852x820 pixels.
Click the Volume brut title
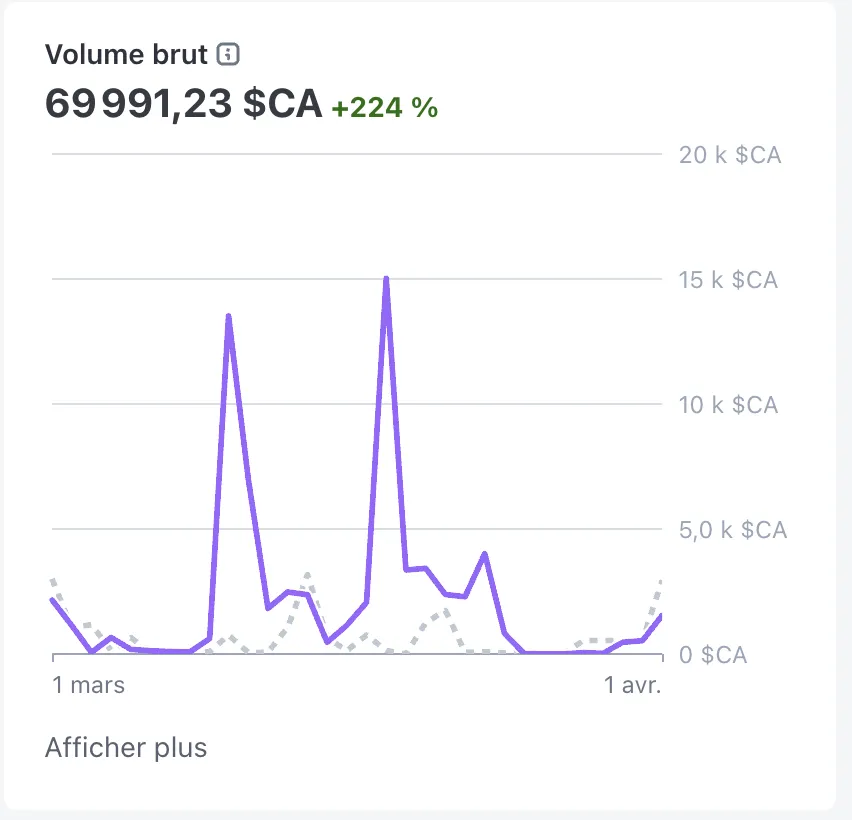click(126, 54)
